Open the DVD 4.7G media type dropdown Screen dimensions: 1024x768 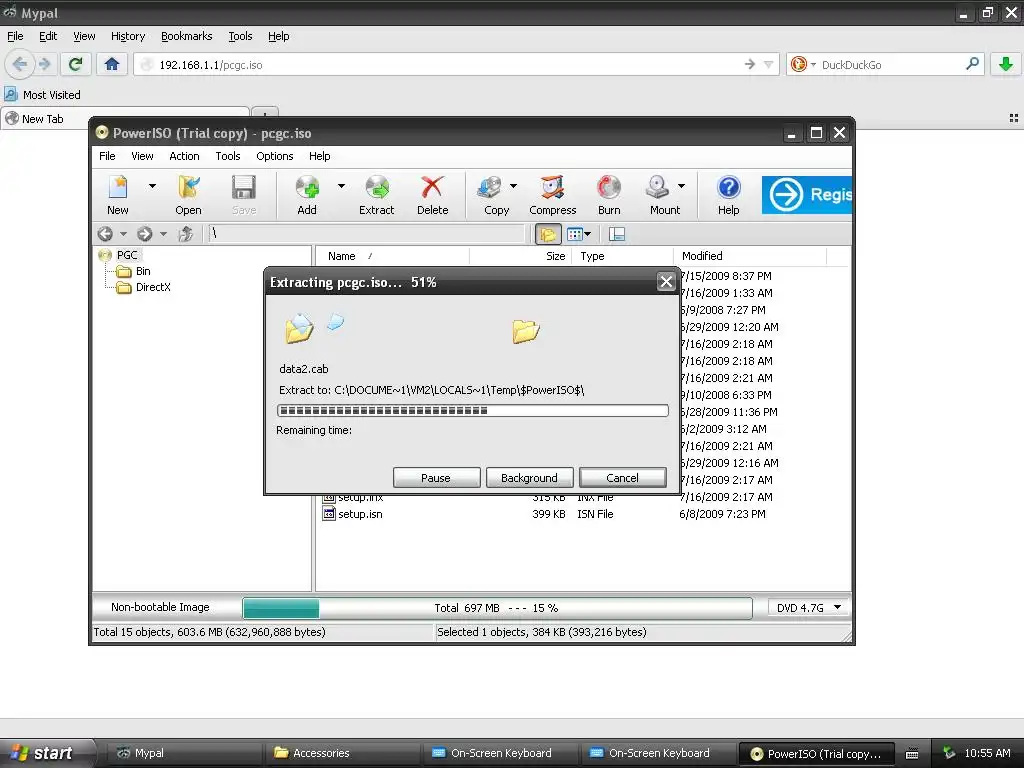point(808,608)
